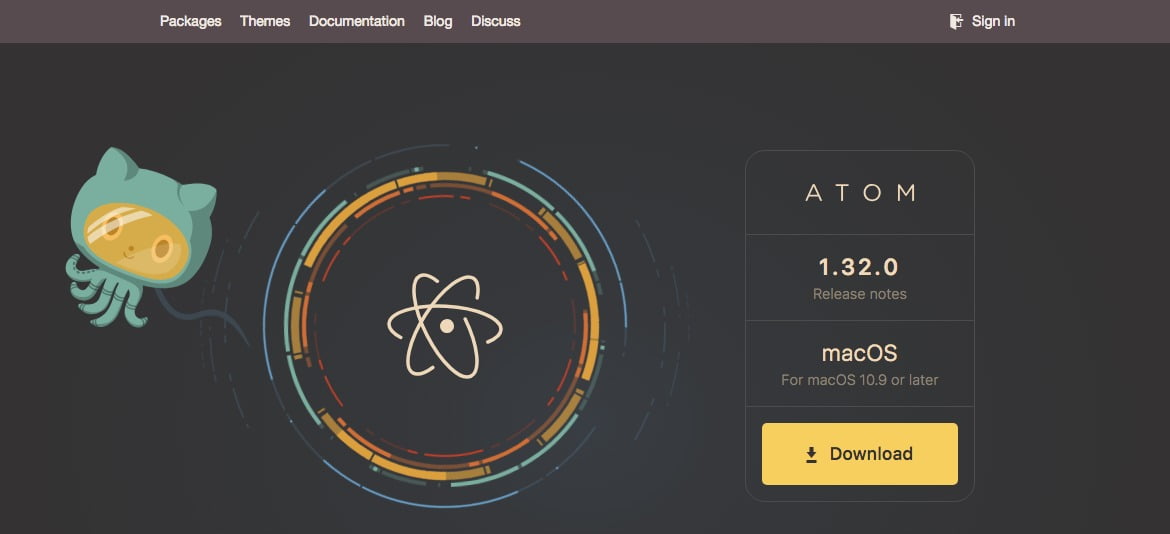Download Atom for macOS

(860, 453)
